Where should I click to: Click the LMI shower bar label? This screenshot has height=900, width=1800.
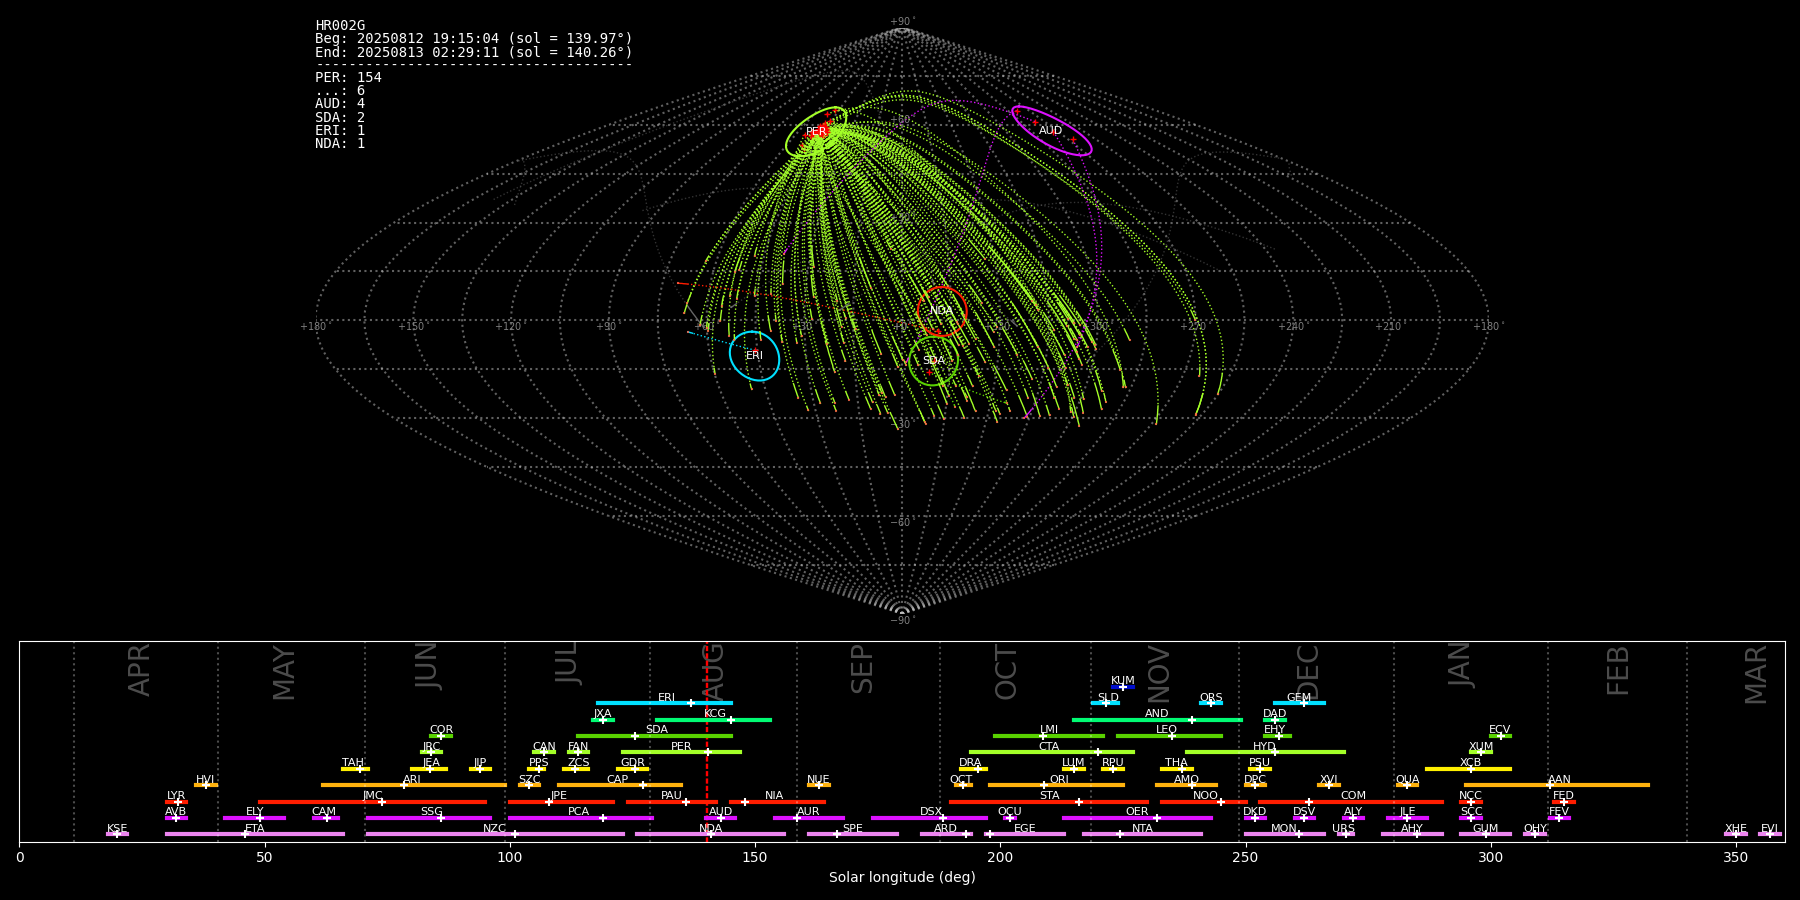click(x=1049, y=730)
